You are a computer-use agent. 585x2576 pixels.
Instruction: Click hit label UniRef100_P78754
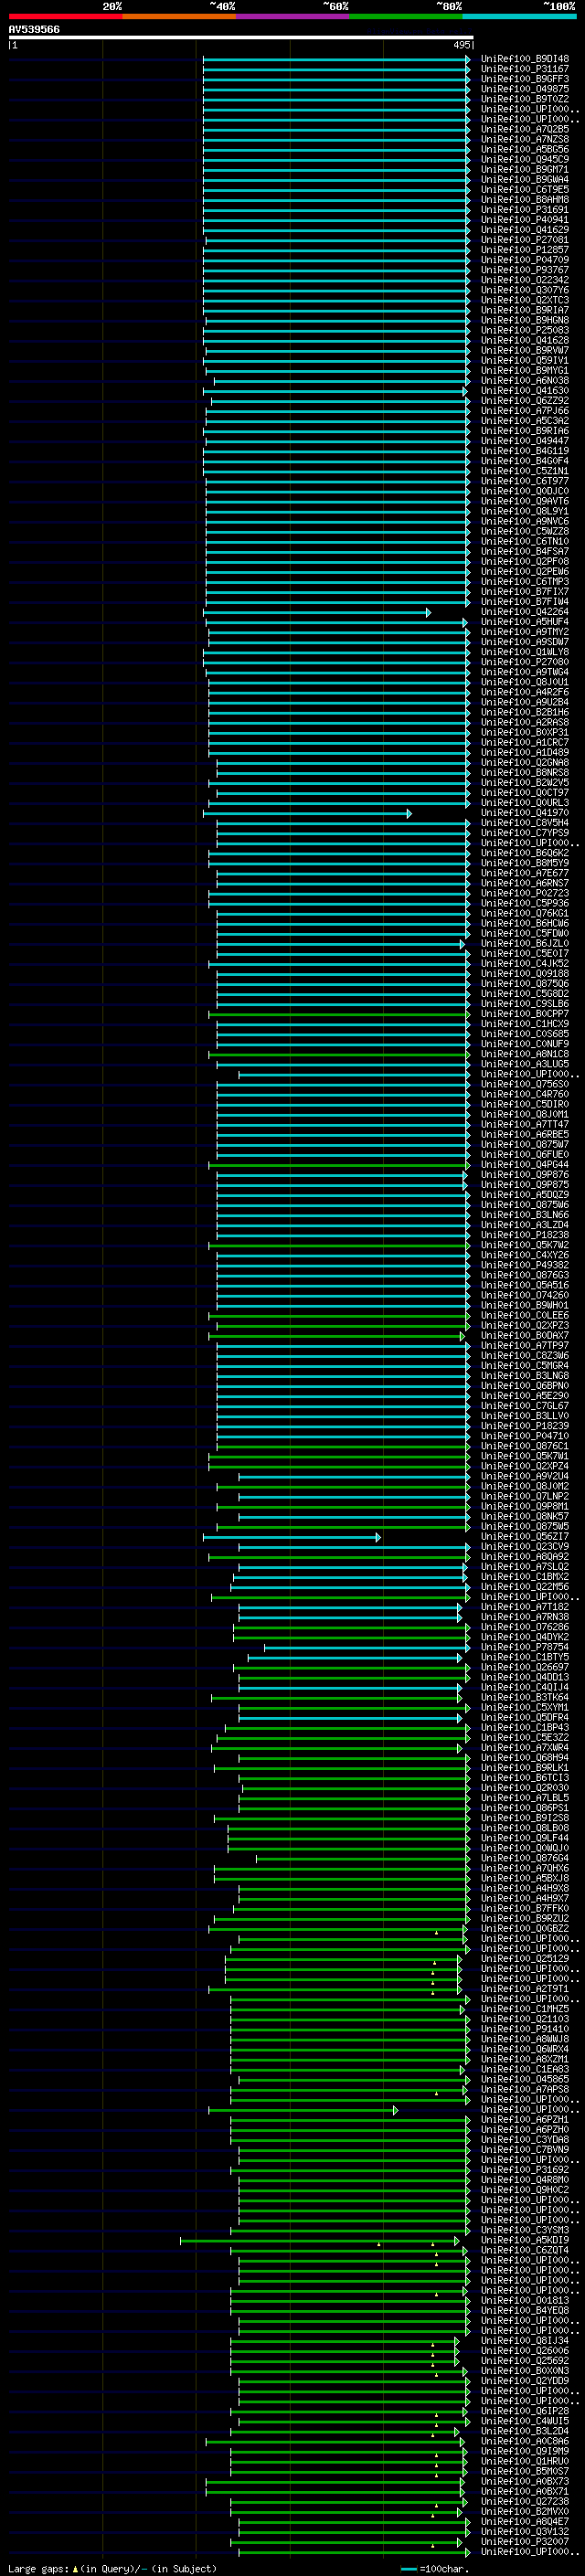click(x=525, y=1647)
